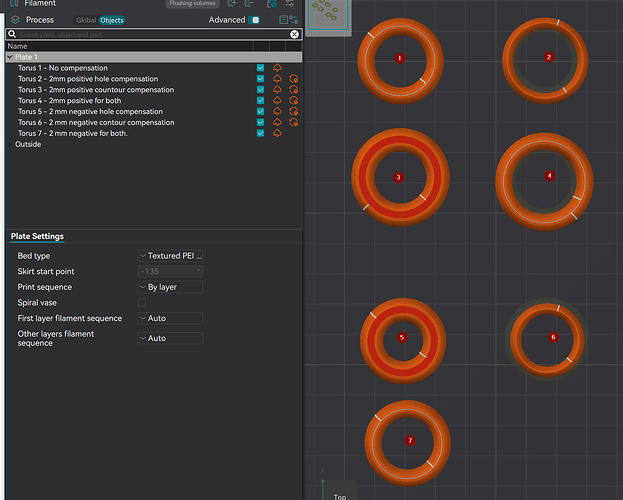Select 'Torus 5 - 2 mm negative hole compensation'

click(90, 111)
